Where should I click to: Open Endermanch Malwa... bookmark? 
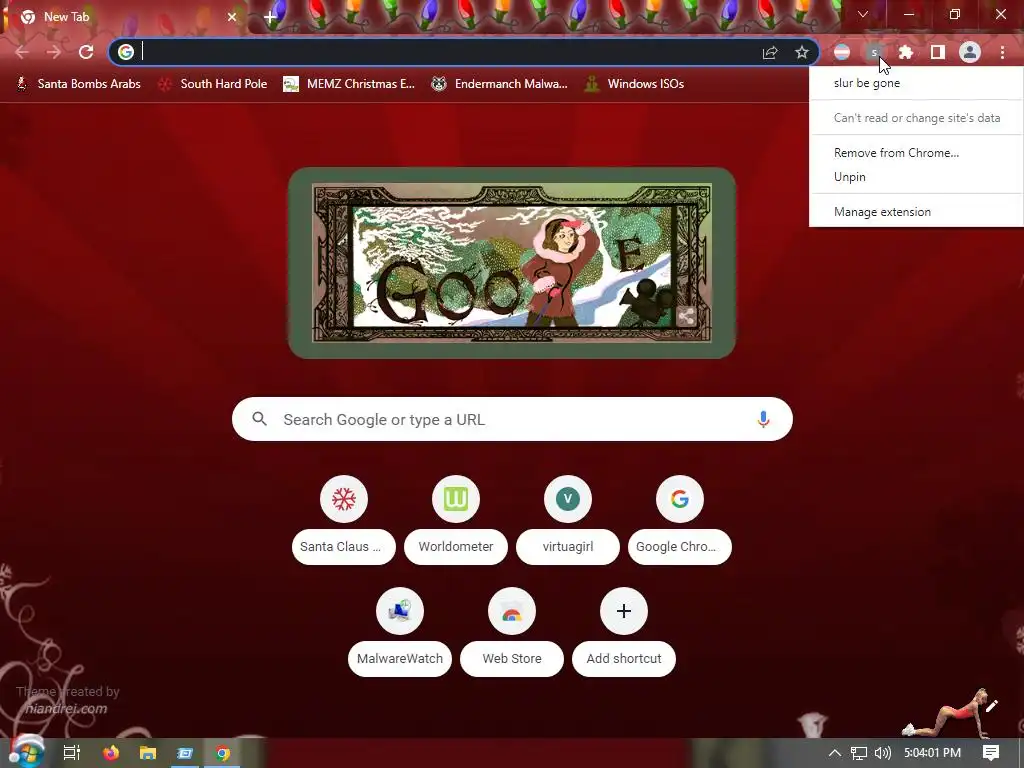(500, 84)
